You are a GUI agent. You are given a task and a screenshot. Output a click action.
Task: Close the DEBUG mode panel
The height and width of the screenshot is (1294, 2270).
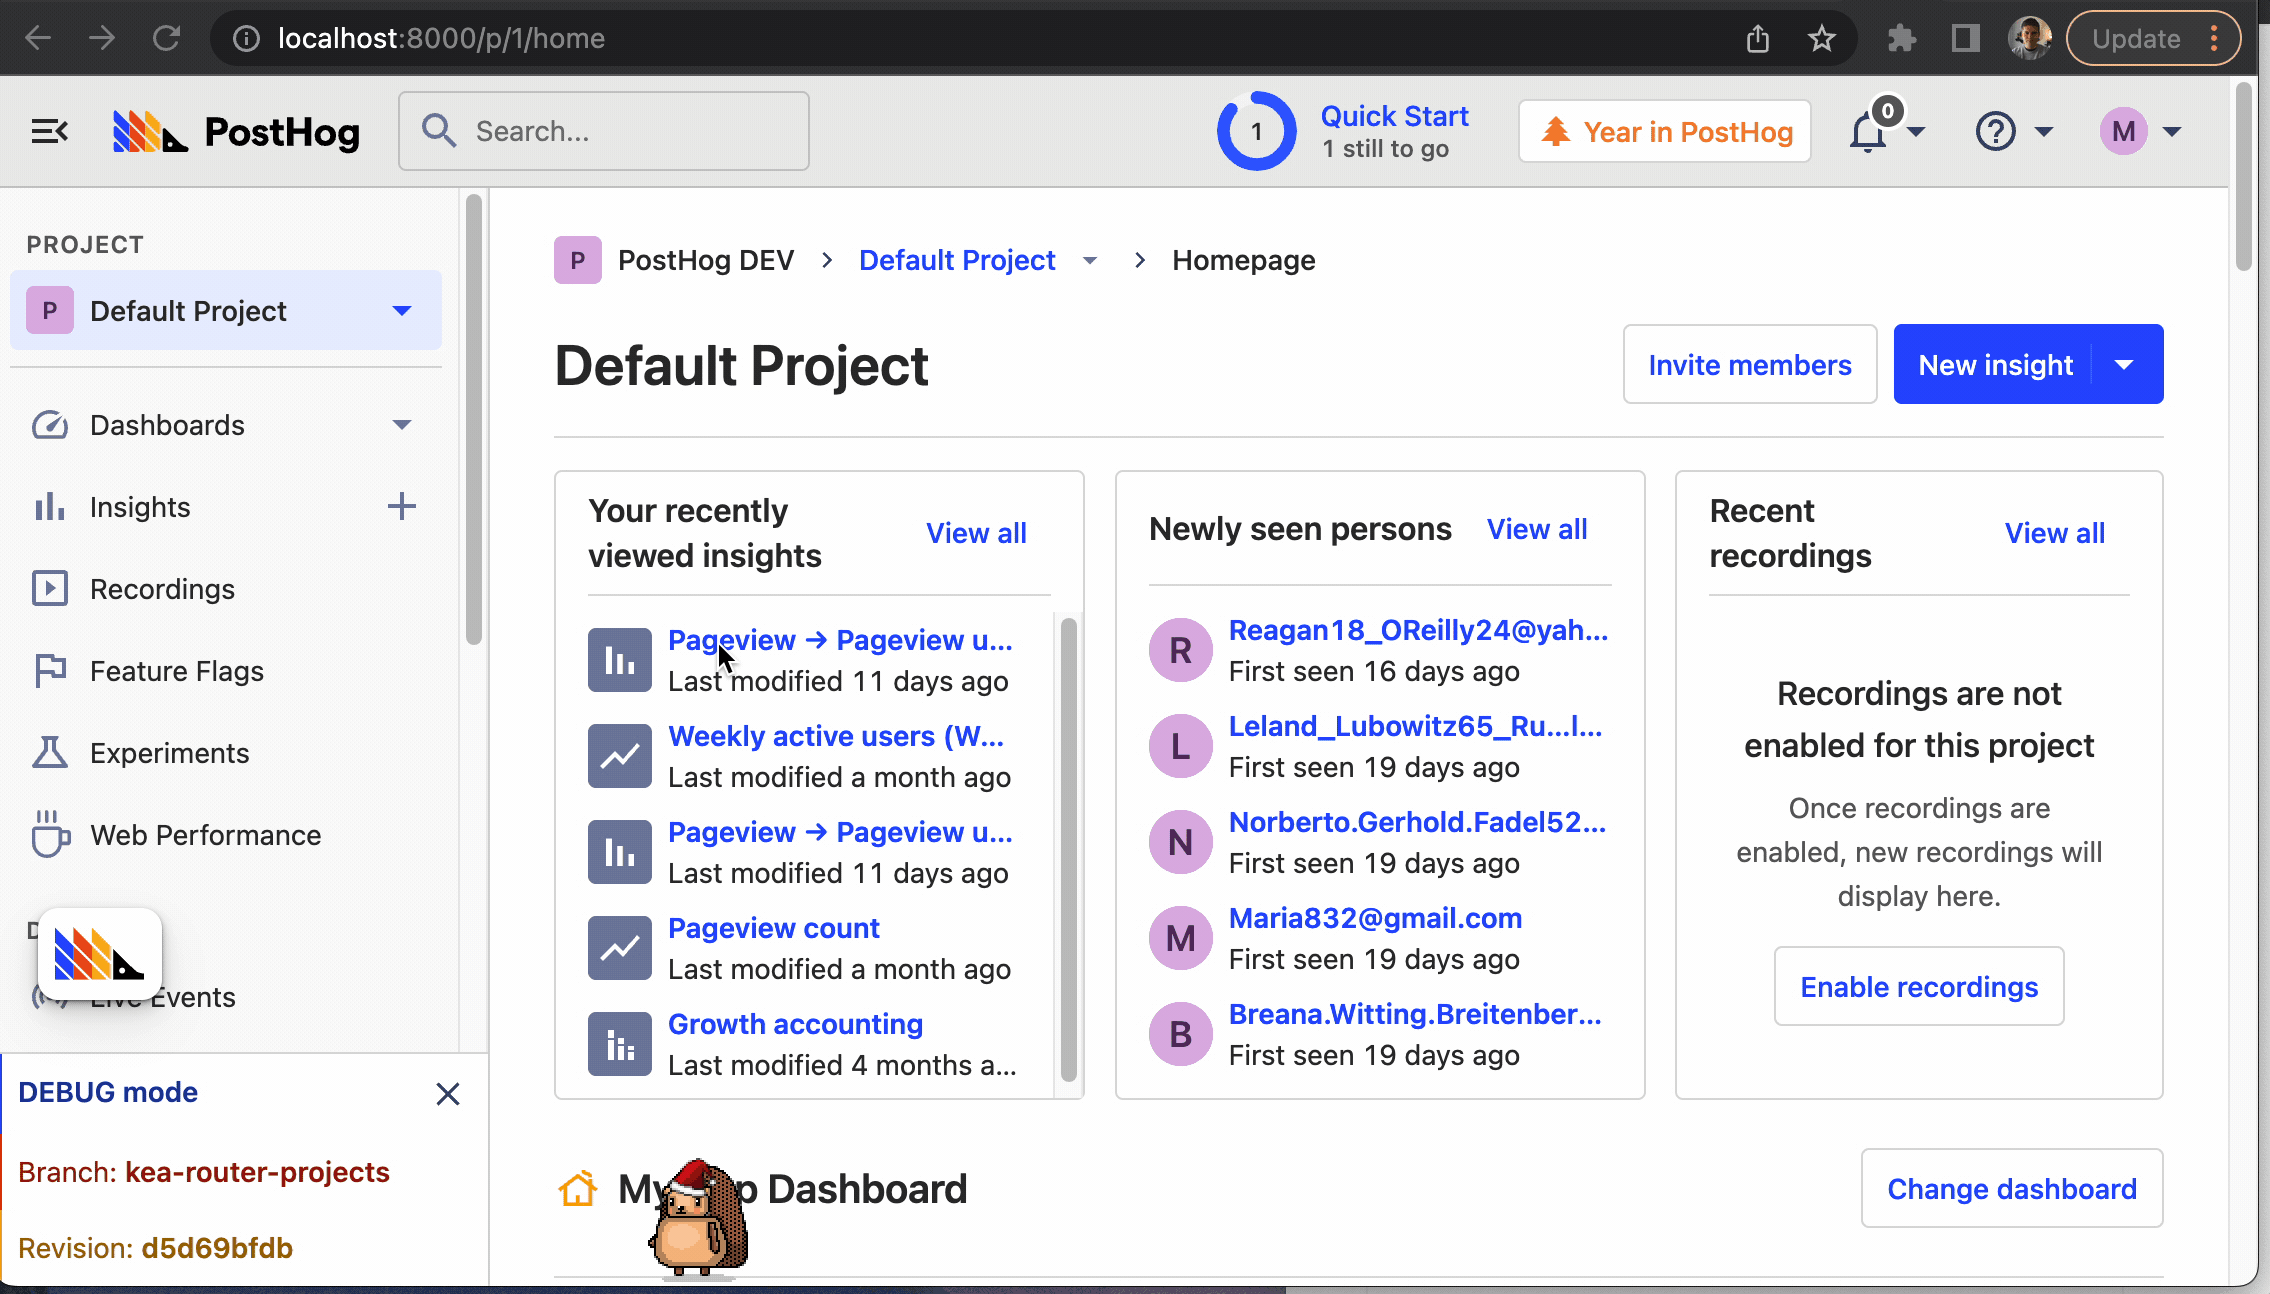tap(447, 1094)
